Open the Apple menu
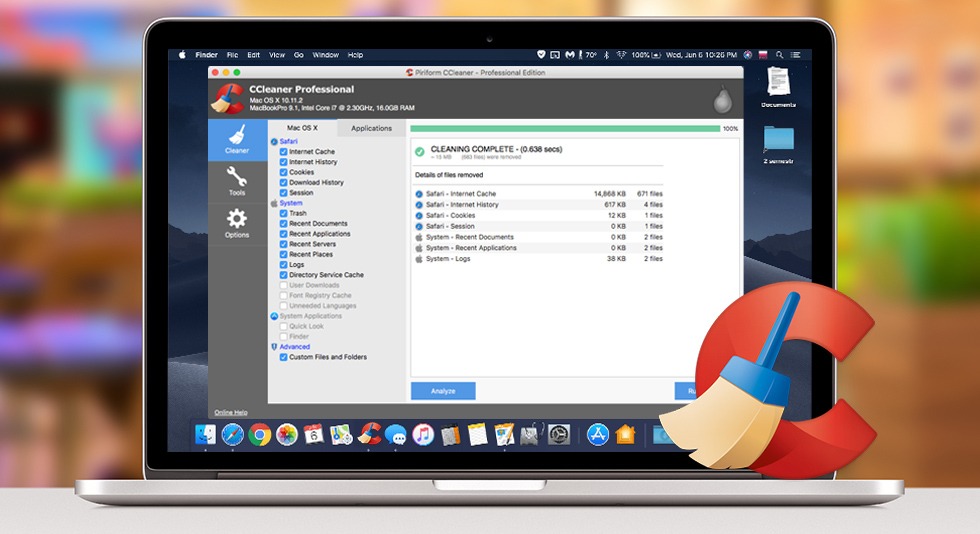 182,55
